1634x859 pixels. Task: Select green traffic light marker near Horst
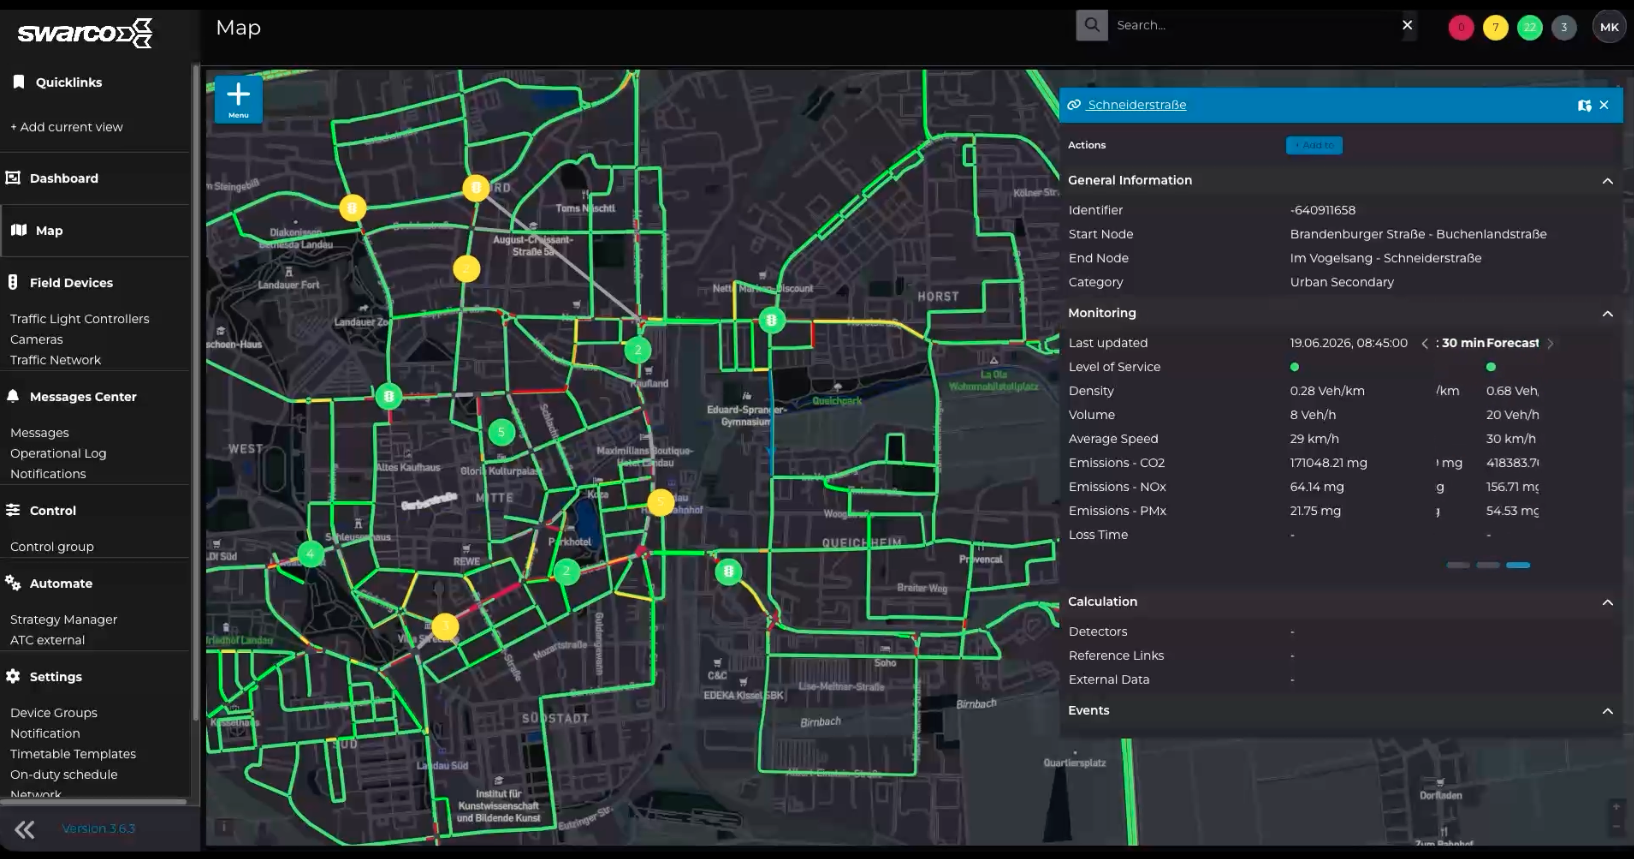771,320
